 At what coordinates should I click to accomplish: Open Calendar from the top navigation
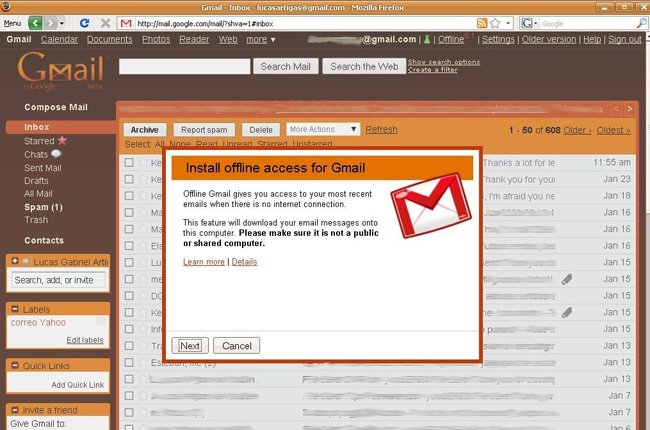(59, 39)
